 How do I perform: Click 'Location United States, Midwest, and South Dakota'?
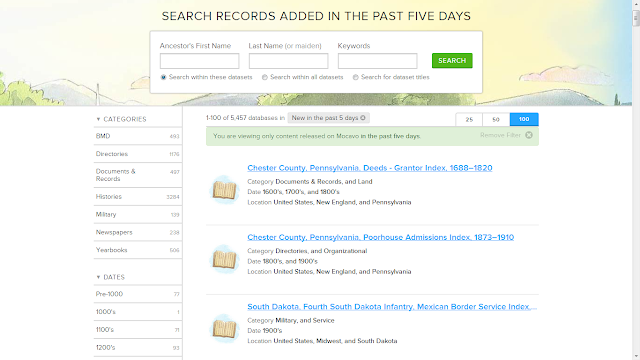(322, 341)
